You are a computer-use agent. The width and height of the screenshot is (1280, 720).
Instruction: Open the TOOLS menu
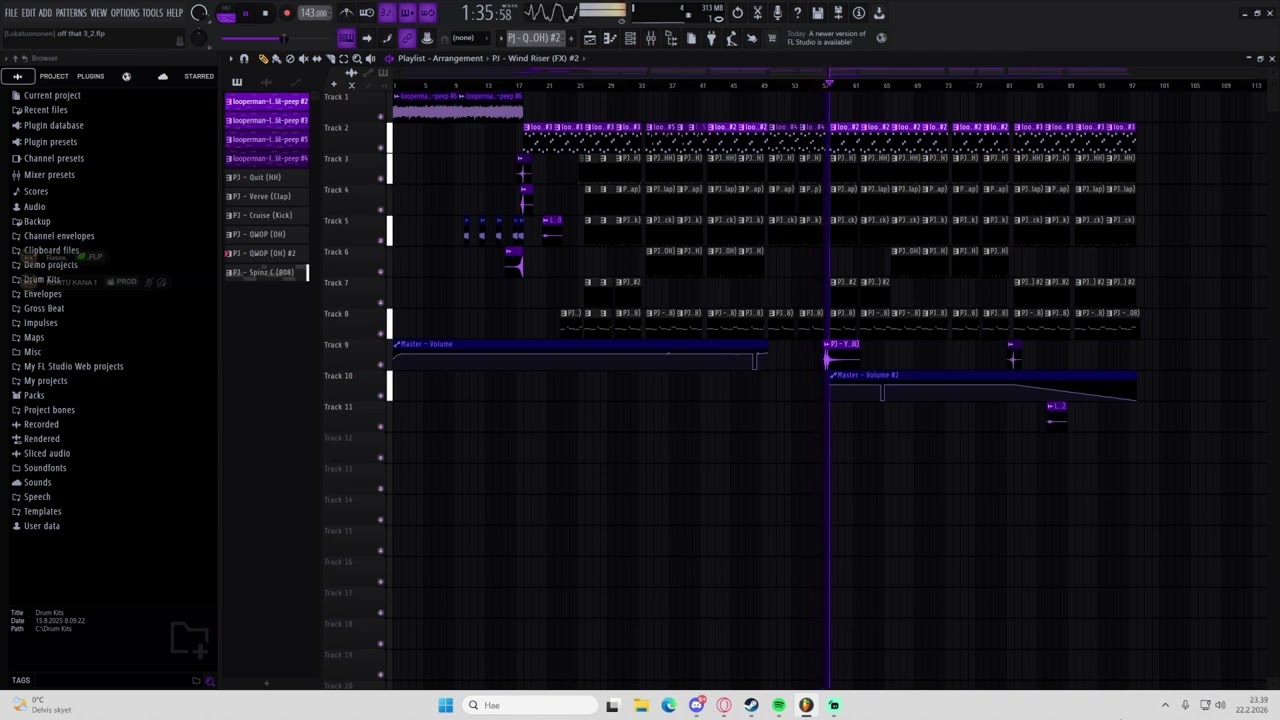point(152,13)
